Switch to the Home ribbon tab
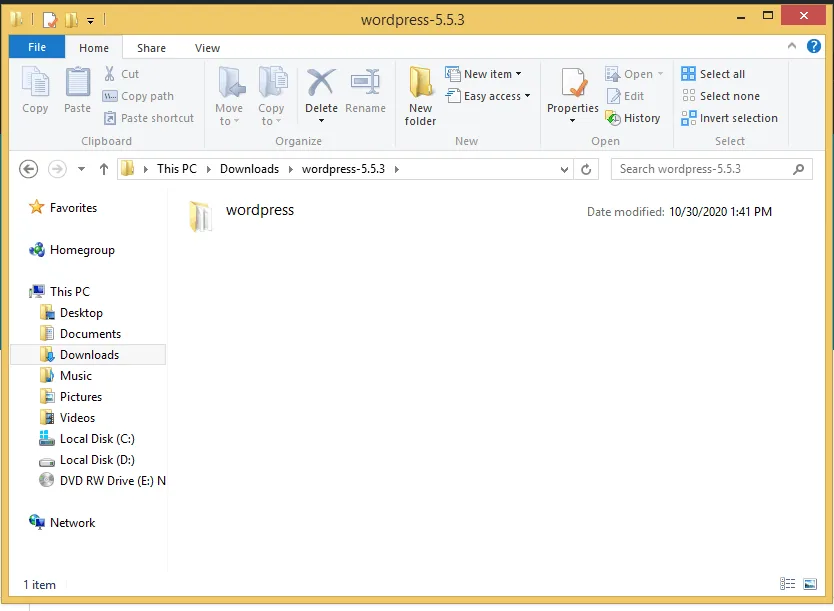 pos(94,48)
